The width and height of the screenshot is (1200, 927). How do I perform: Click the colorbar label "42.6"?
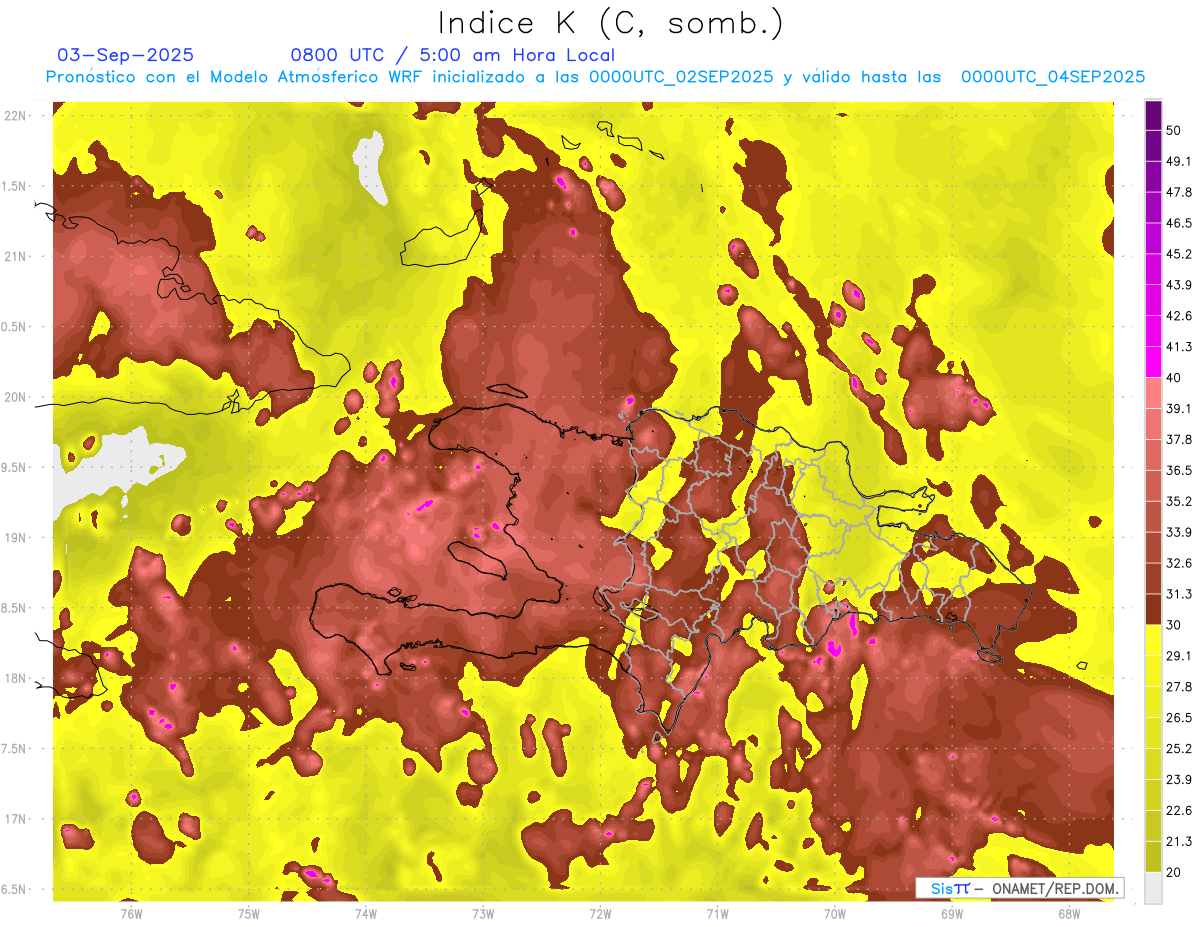tap(1179, 316)
